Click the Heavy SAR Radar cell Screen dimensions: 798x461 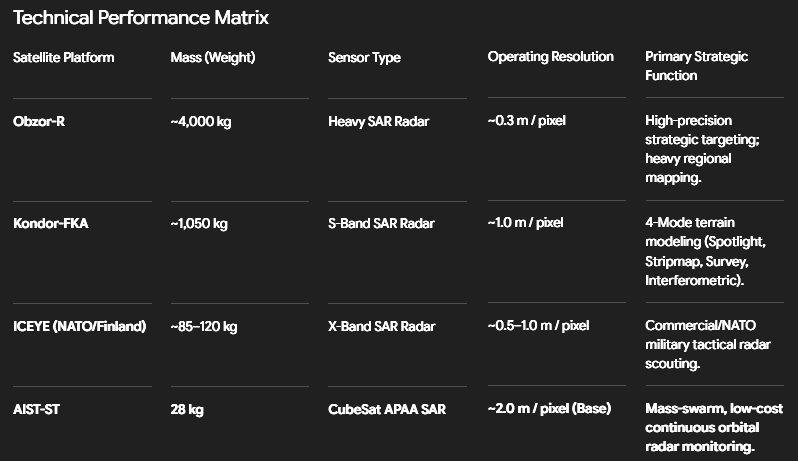click(379, 122)
